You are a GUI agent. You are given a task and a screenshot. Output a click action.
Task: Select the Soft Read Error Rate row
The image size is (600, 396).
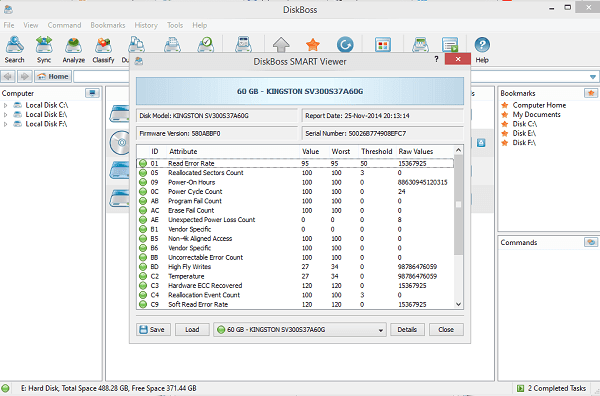pos(295,305)
